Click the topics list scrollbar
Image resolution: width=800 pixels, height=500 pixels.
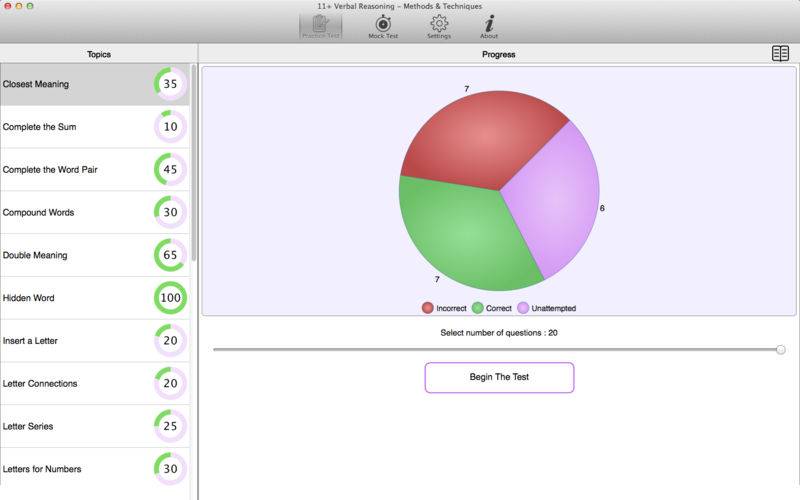[x=193, y=163]
